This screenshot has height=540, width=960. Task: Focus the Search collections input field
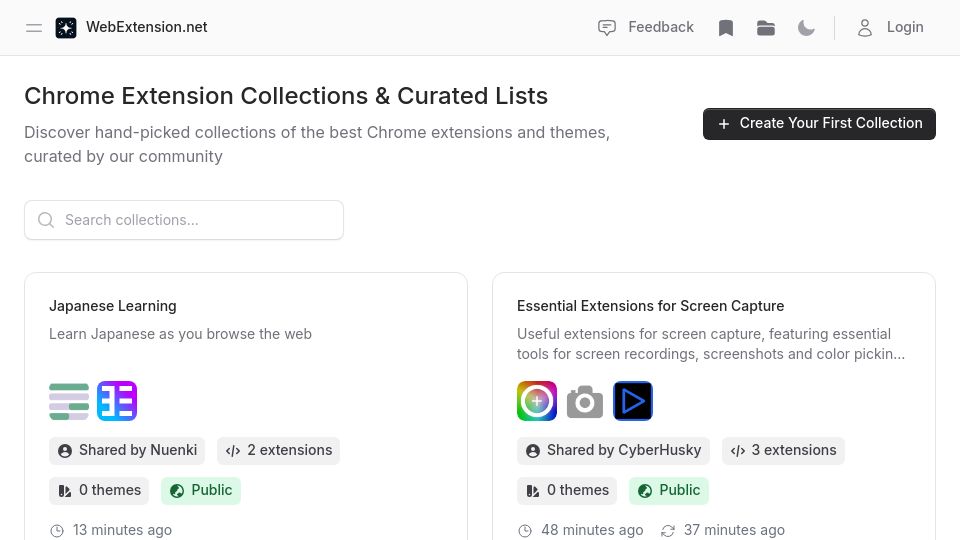click(184, 220)
